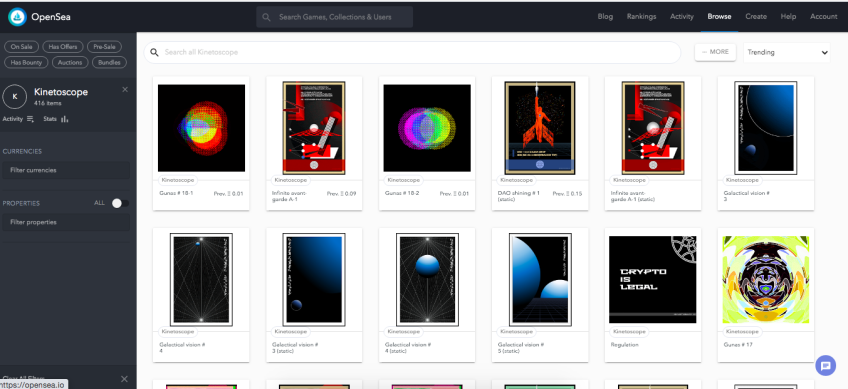
Task: Click the Kinetoscope tag on DAO shining card
Action: (516, 180)
